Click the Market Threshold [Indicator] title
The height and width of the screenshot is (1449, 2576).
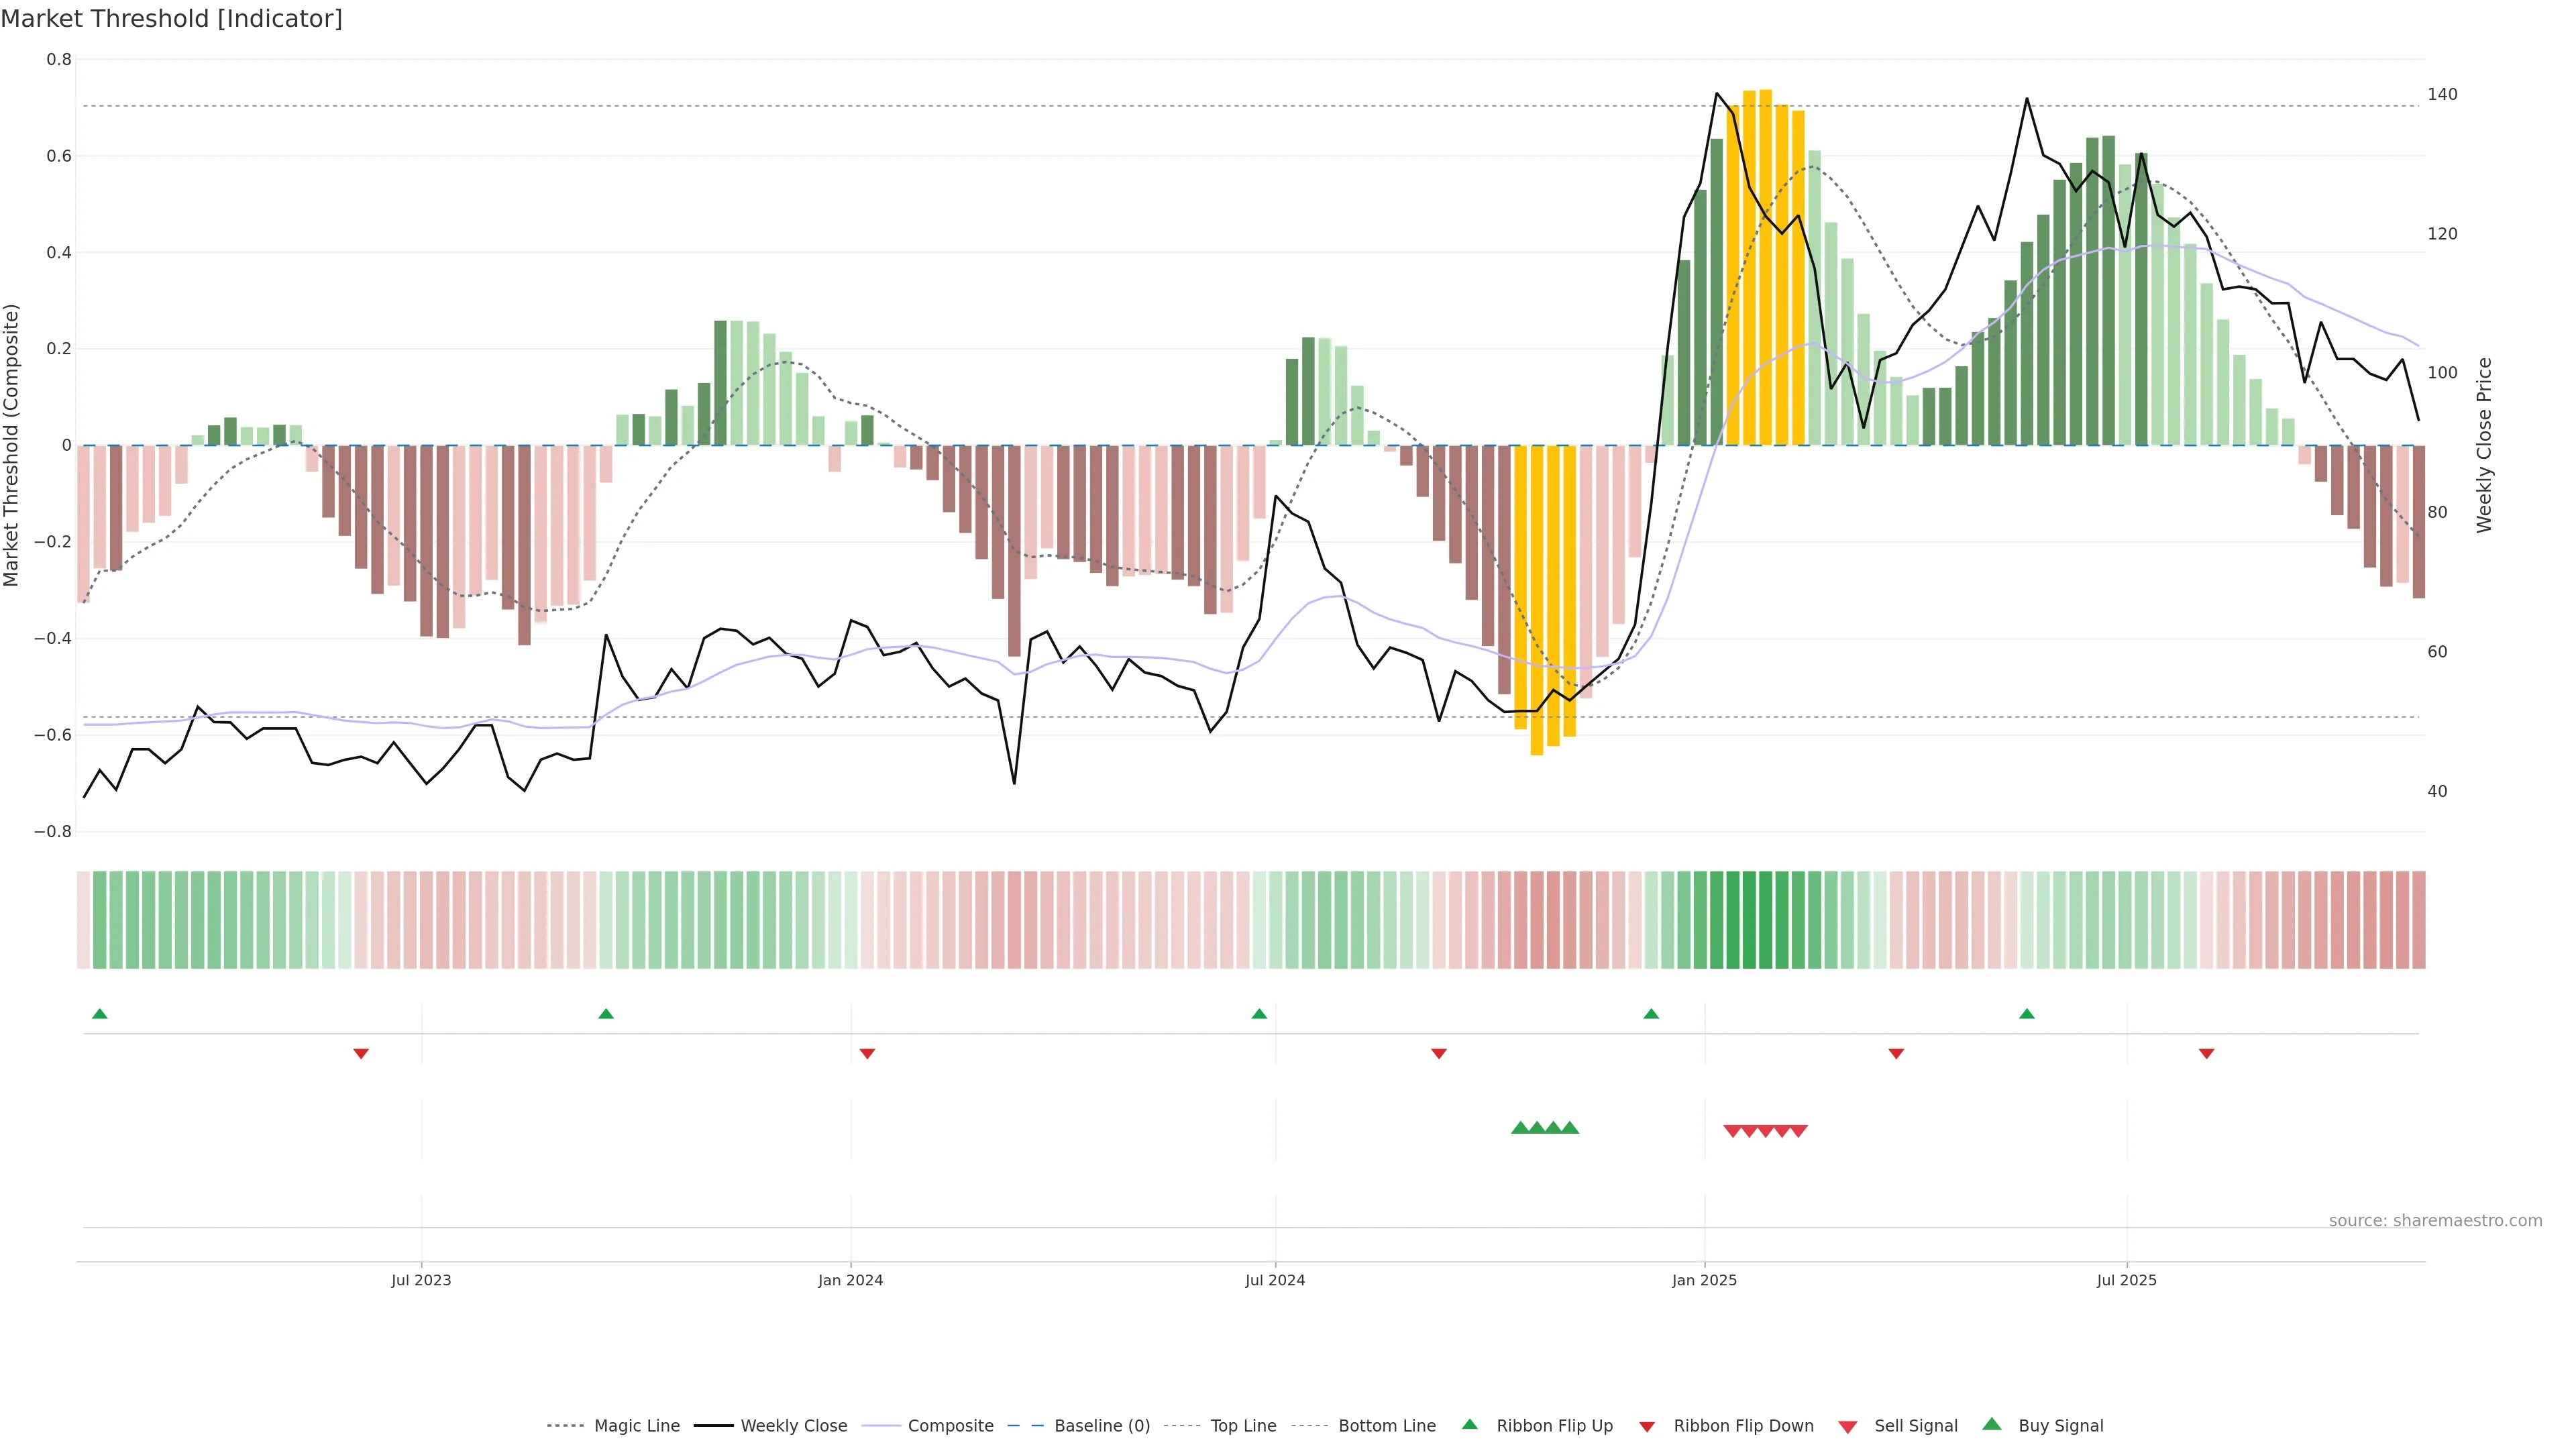point(171,19)
